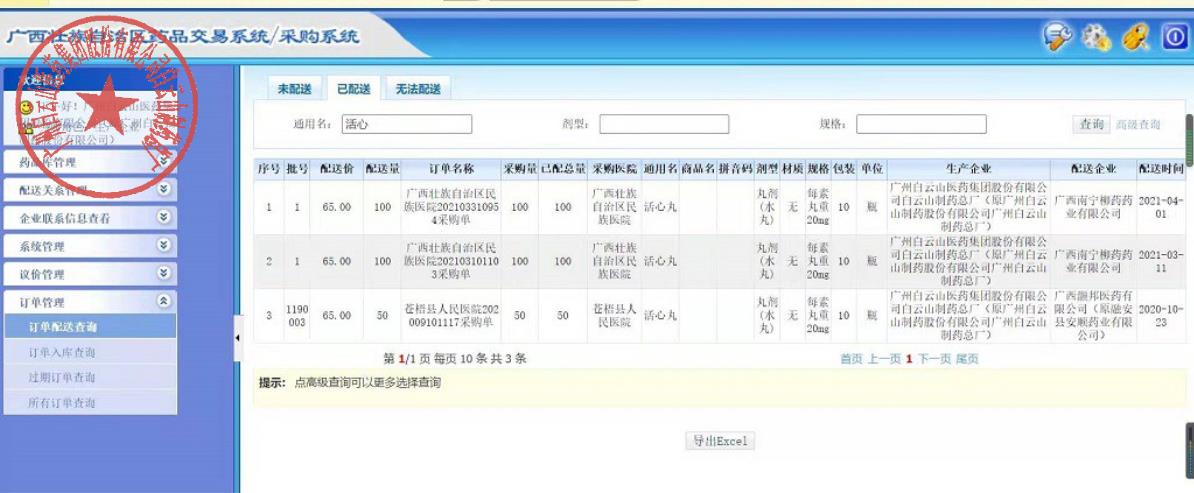Expand the 企业联系信息查看 chevron

click(163, 217)
